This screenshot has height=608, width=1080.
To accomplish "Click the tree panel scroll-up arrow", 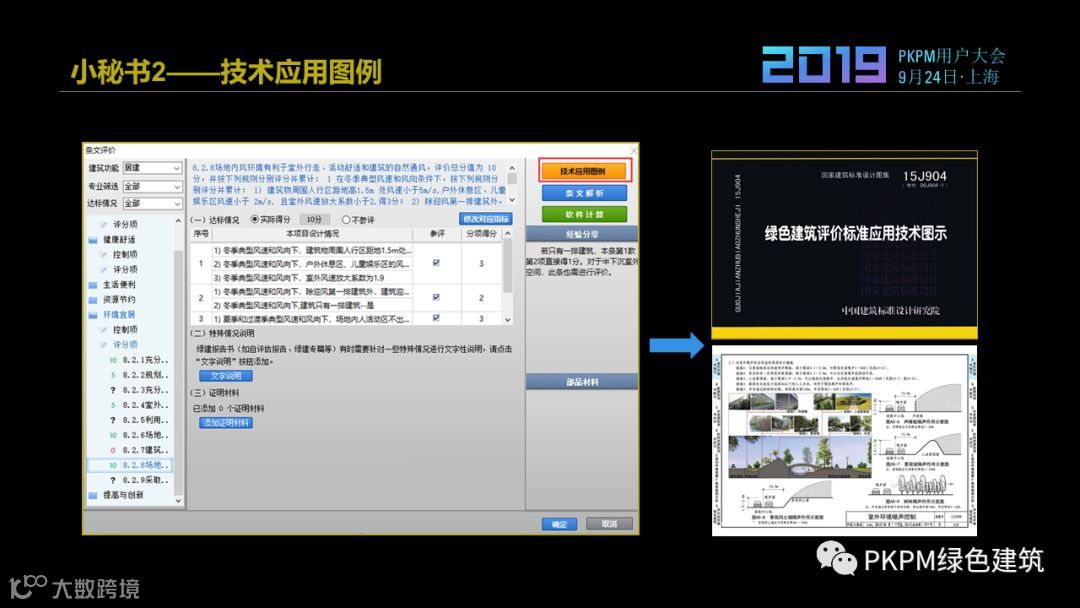I will 178,221.
